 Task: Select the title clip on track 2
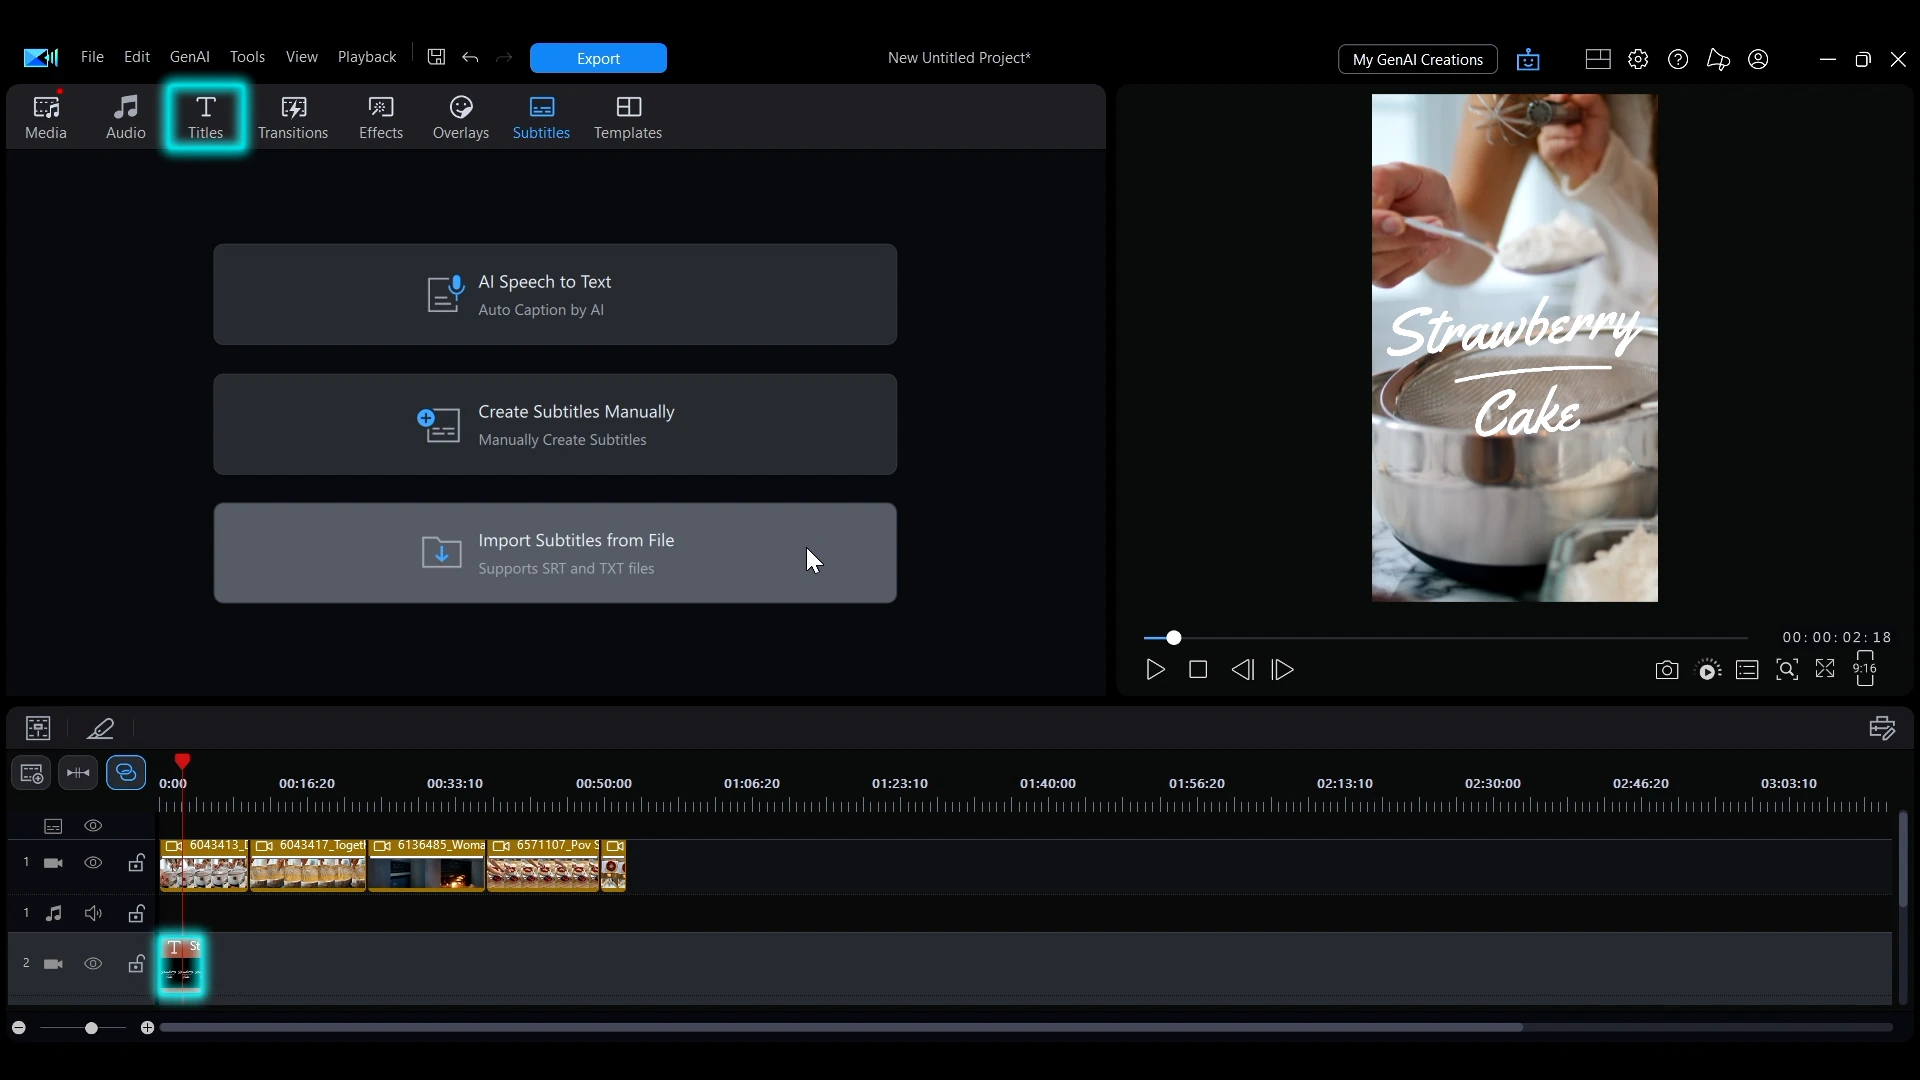(181, 966)
